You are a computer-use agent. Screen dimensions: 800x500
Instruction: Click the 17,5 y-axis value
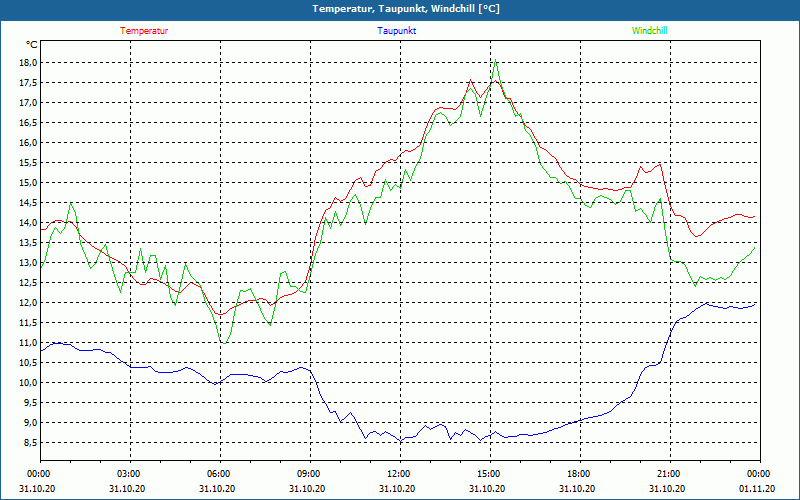pyautogui.click(x=29, y=83)
